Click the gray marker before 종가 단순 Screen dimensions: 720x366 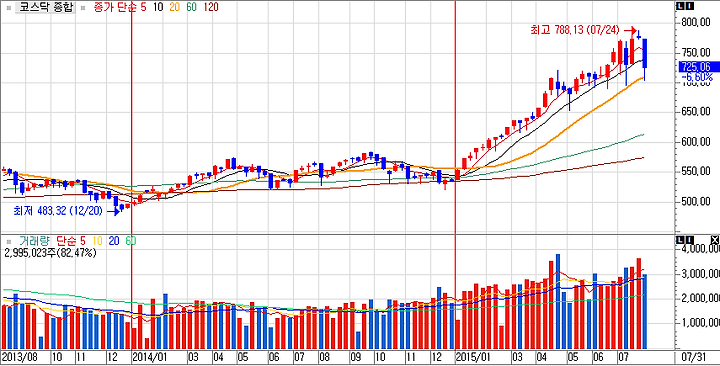83,8
